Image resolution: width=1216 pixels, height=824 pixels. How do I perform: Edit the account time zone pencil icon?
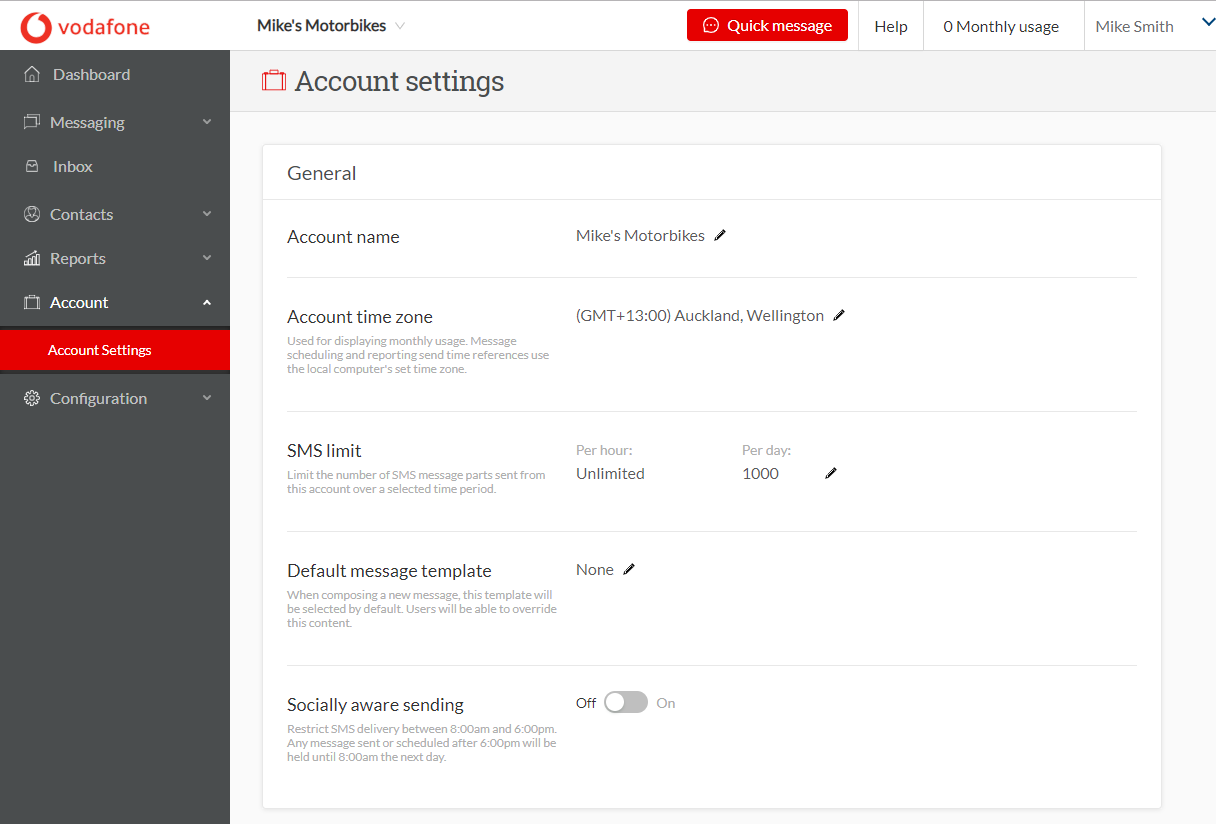point(839,315)
